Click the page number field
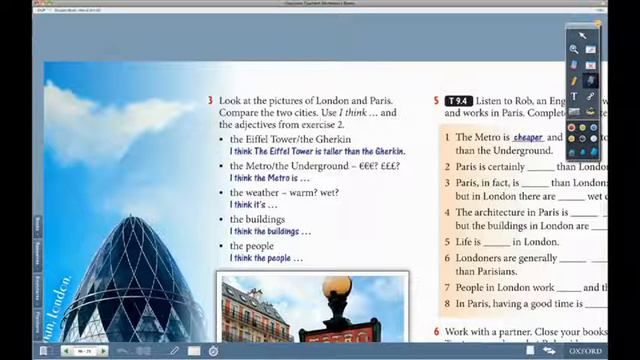640x360 pixels. point(84,351)
